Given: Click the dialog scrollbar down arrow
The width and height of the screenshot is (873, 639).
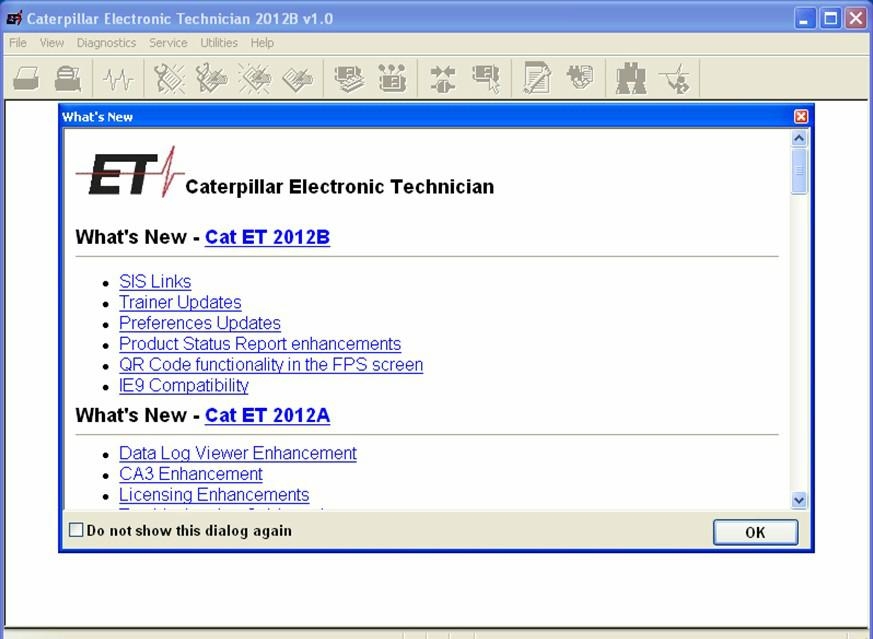Looking at the screenshot, I should tap(799, 500).
